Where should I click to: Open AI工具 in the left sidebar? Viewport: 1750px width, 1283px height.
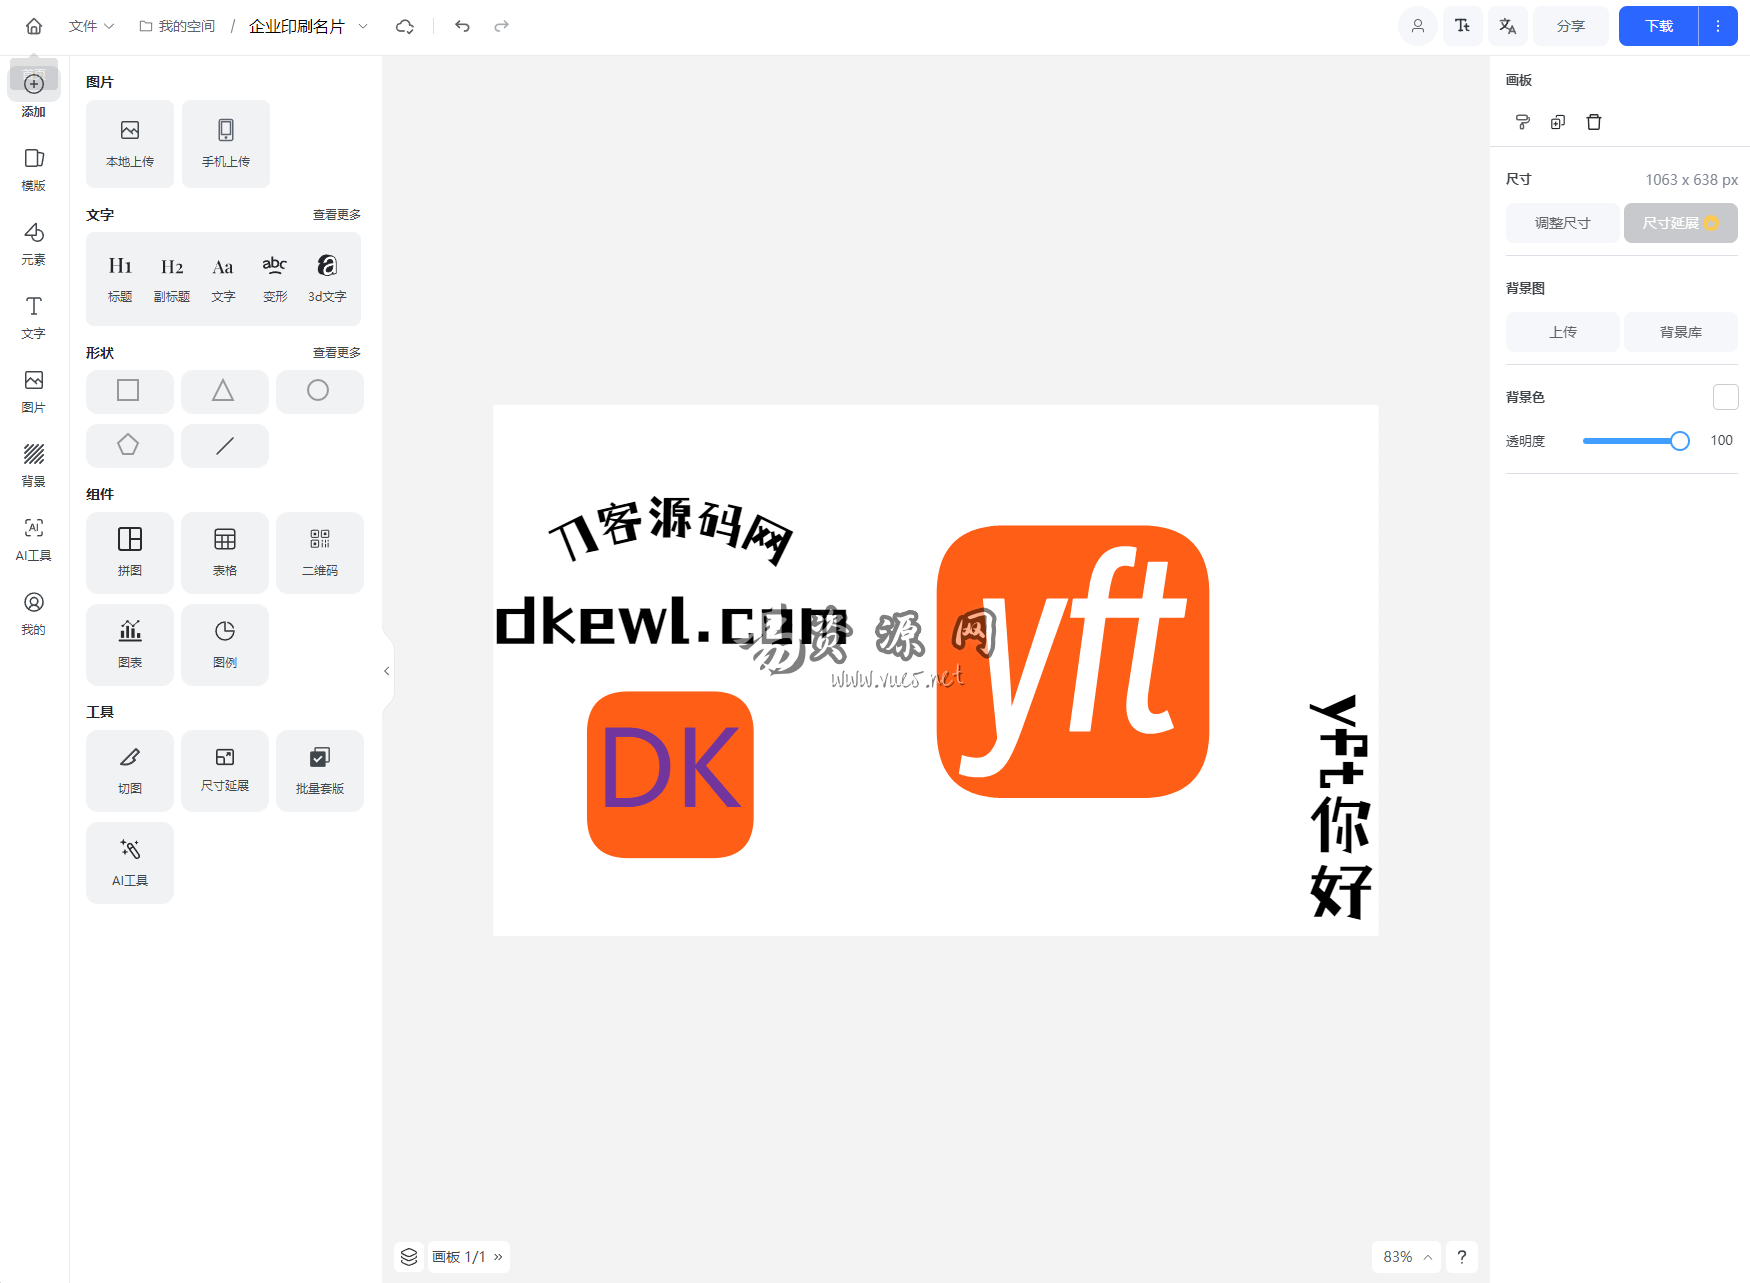pyautogui.click(x=34, y=538)
